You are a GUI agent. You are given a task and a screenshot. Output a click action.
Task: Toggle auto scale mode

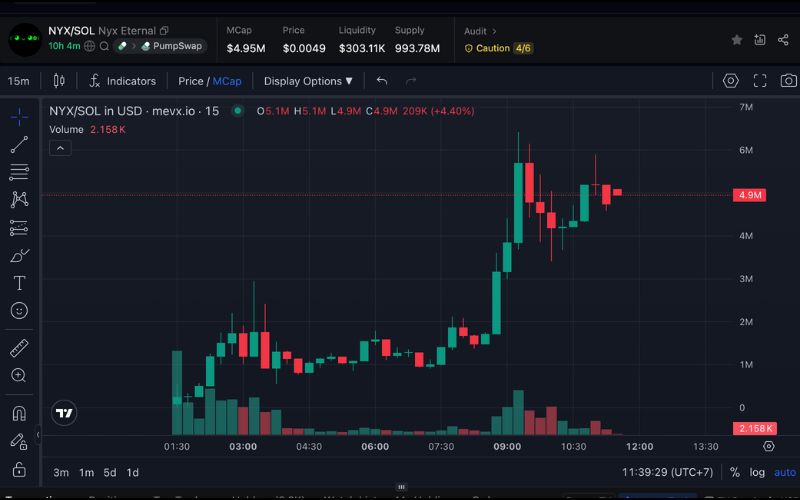pos(785,472)
